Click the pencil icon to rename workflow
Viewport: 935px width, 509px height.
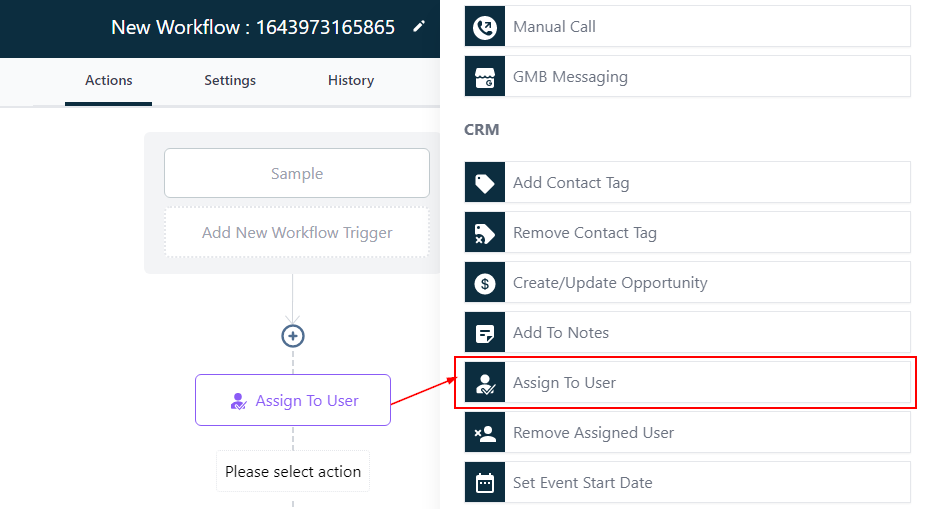(x=419, y=27)
